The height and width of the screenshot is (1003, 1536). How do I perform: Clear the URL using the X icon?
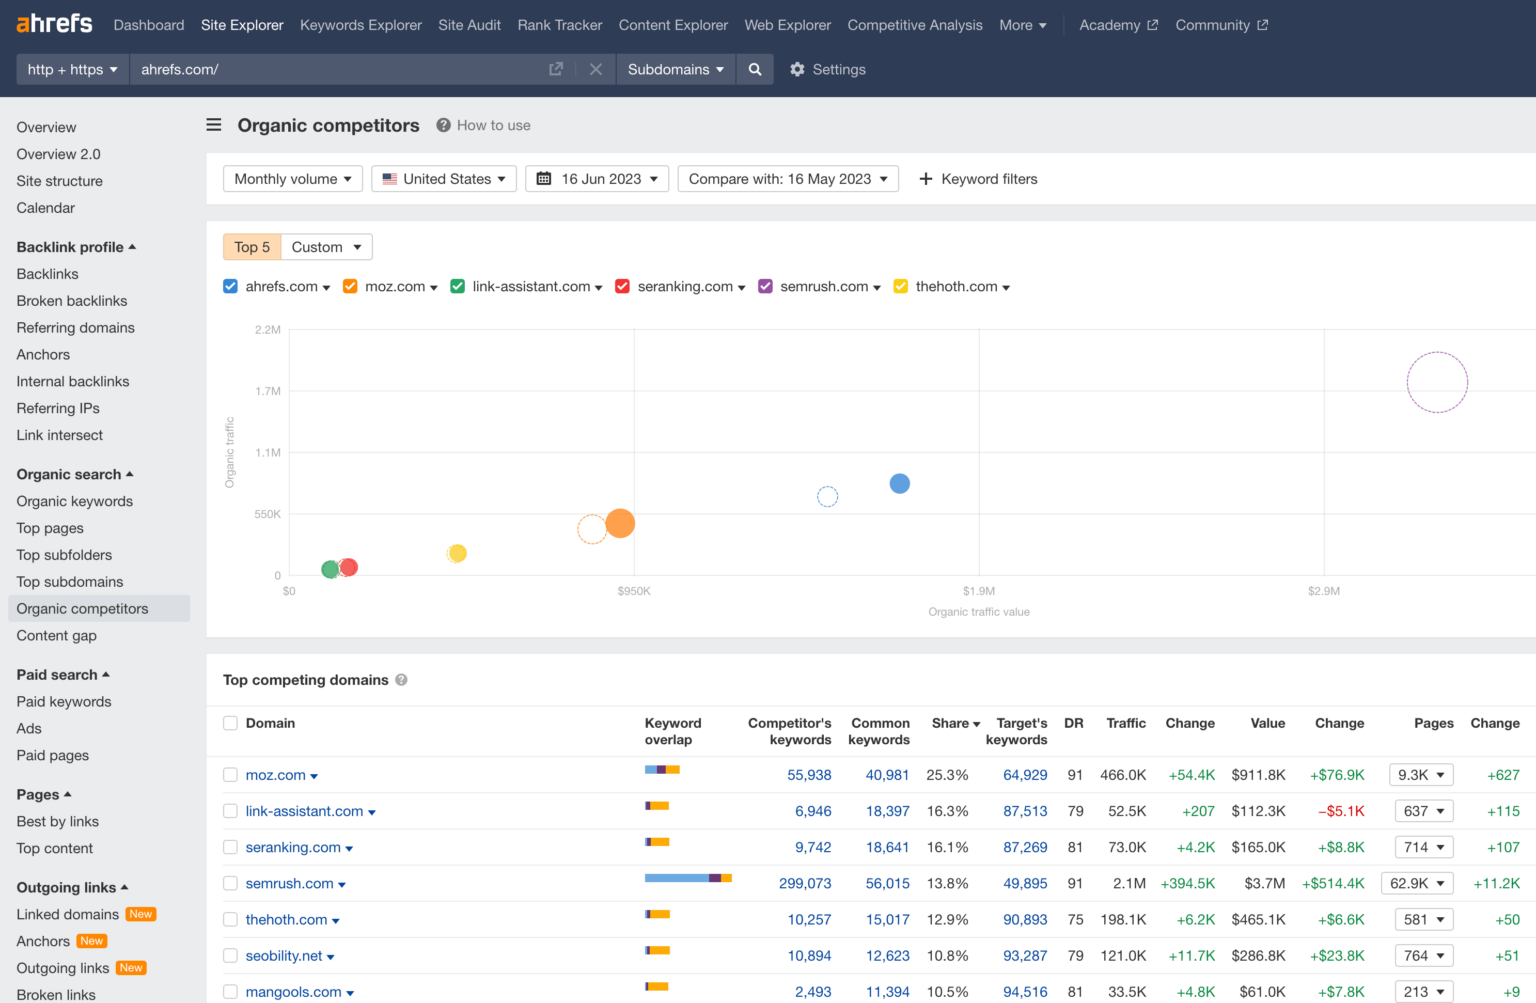(x=596, y=69)
